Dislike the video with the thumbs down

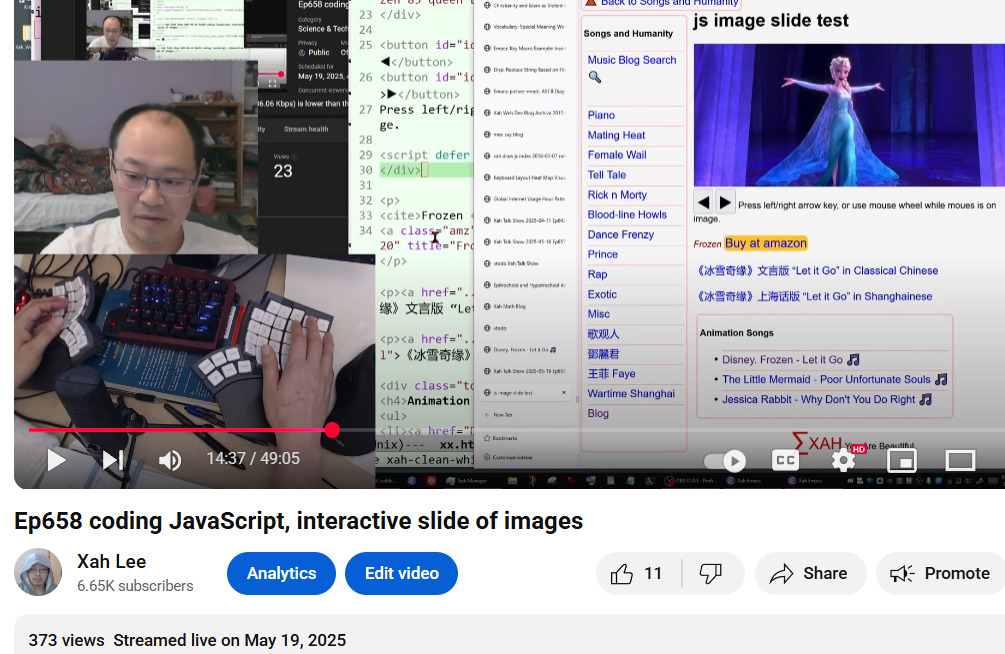pyautogui.click(x=711, y=573)
